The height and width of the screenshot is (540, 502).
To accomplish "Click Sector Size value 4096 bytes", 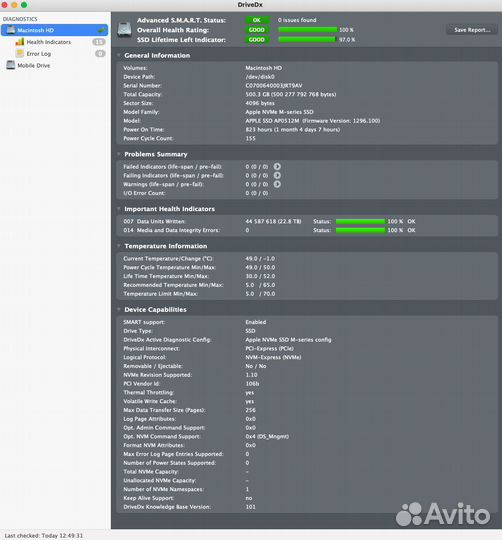I will click(x=260, y=103).
